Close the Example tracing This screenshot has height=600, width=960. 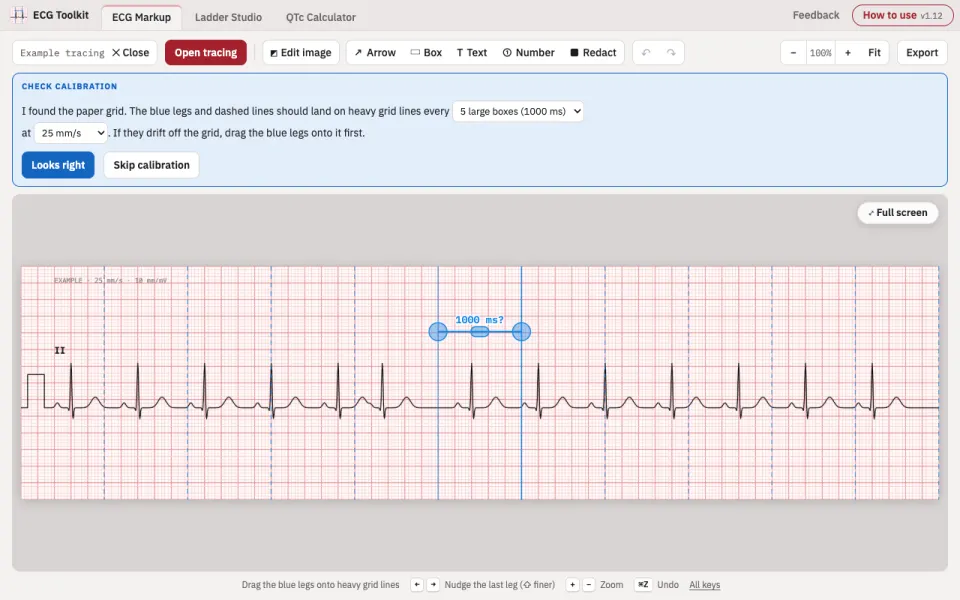pos(130,53)
